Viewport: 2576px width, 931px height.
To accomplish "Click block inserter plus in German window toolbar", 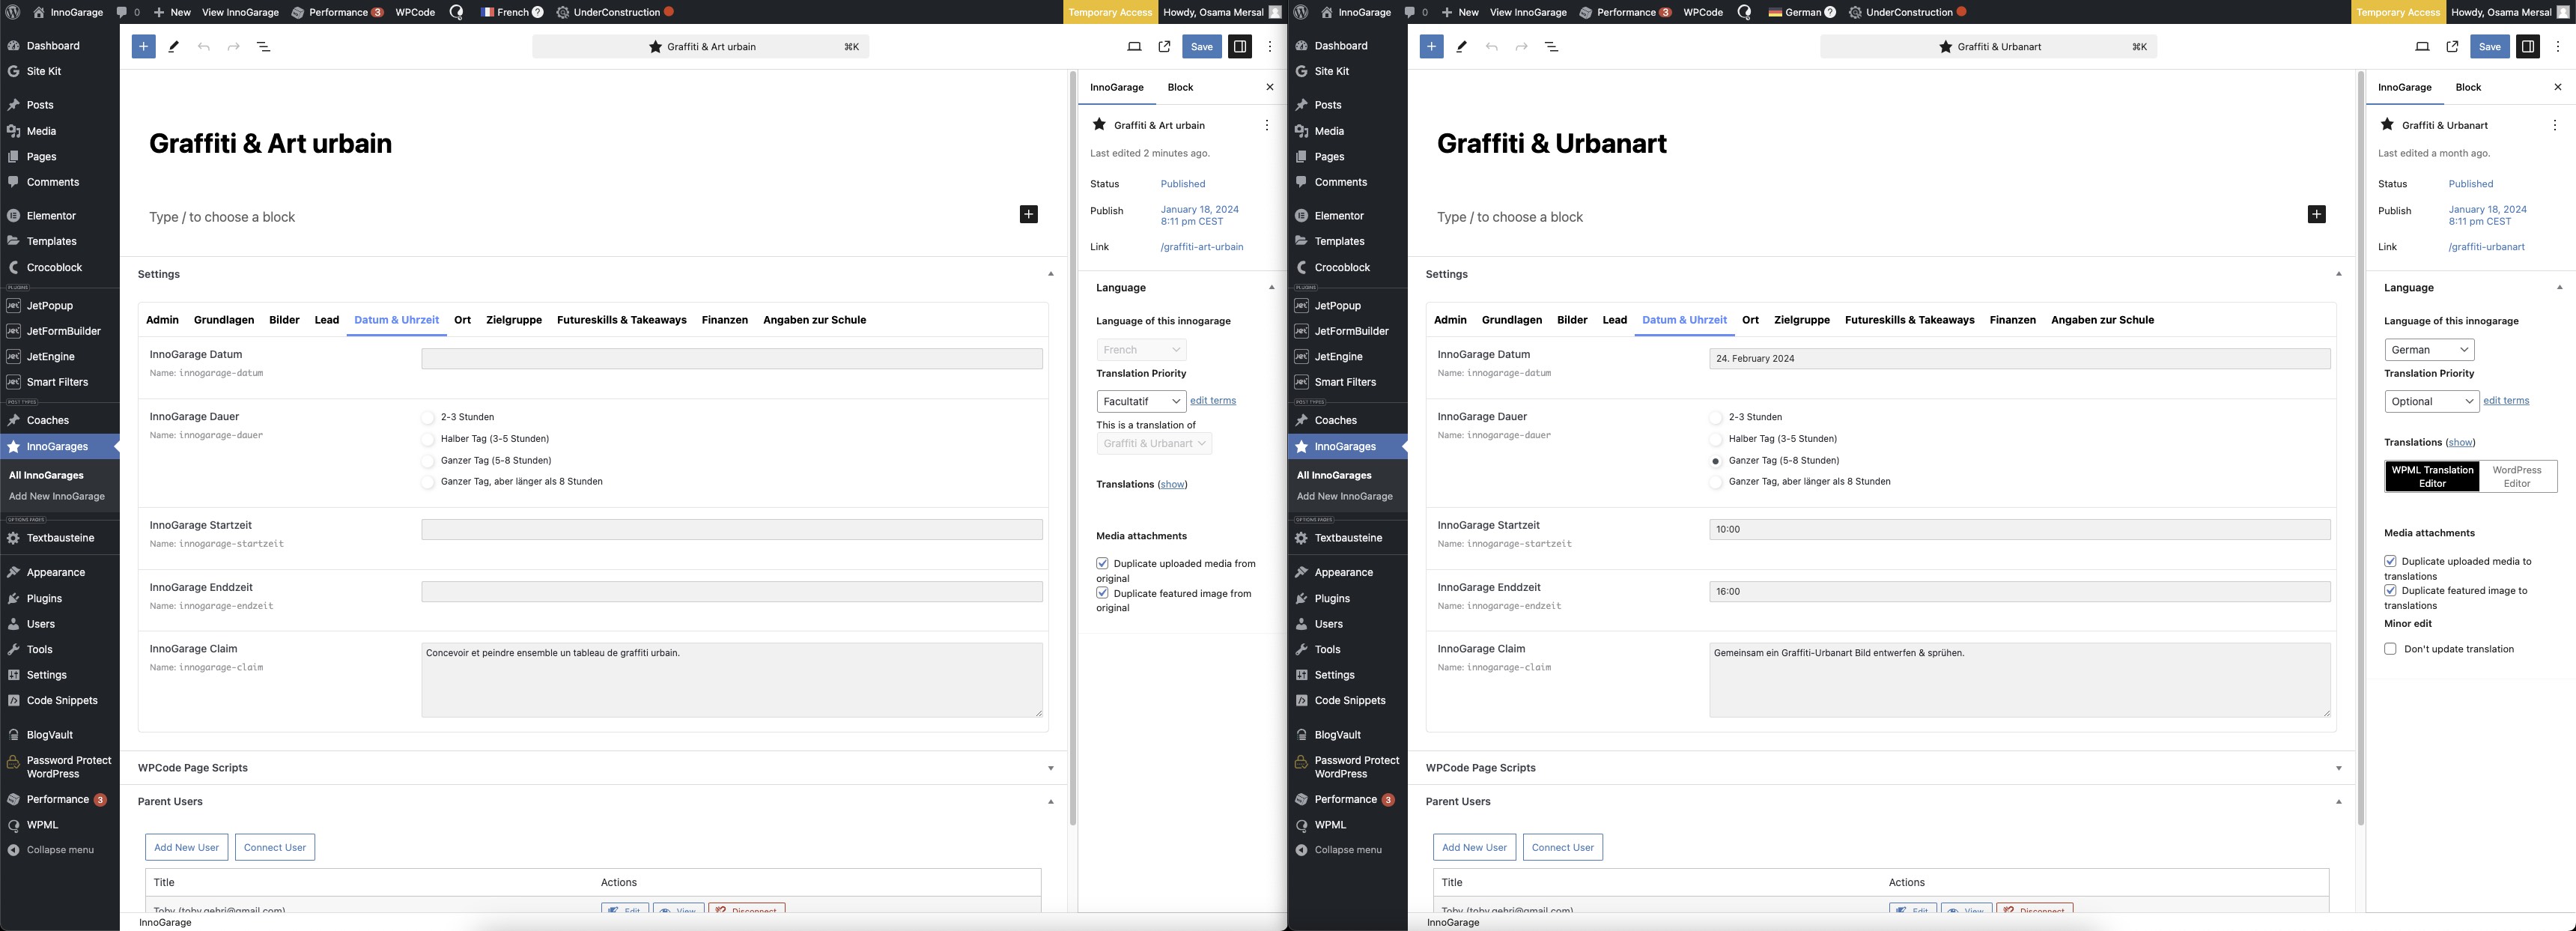I will [1431, 46].
